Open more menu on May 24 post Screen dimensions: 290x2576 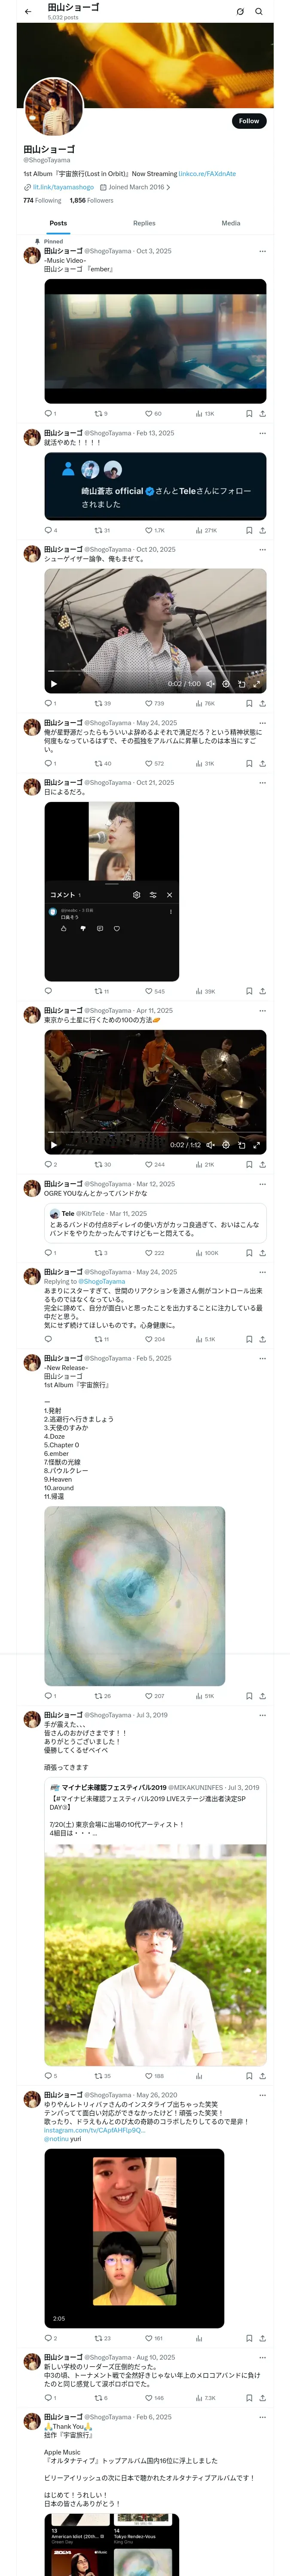click(x=263, y=723)
